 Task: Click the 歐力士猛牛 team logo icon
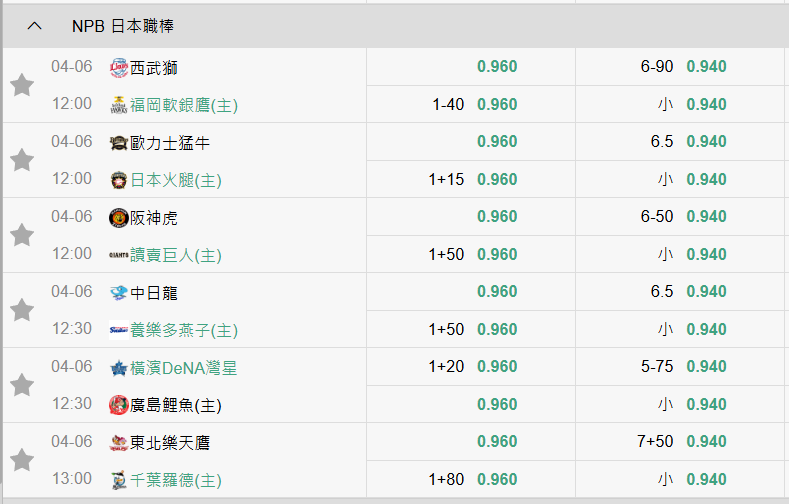119,142
